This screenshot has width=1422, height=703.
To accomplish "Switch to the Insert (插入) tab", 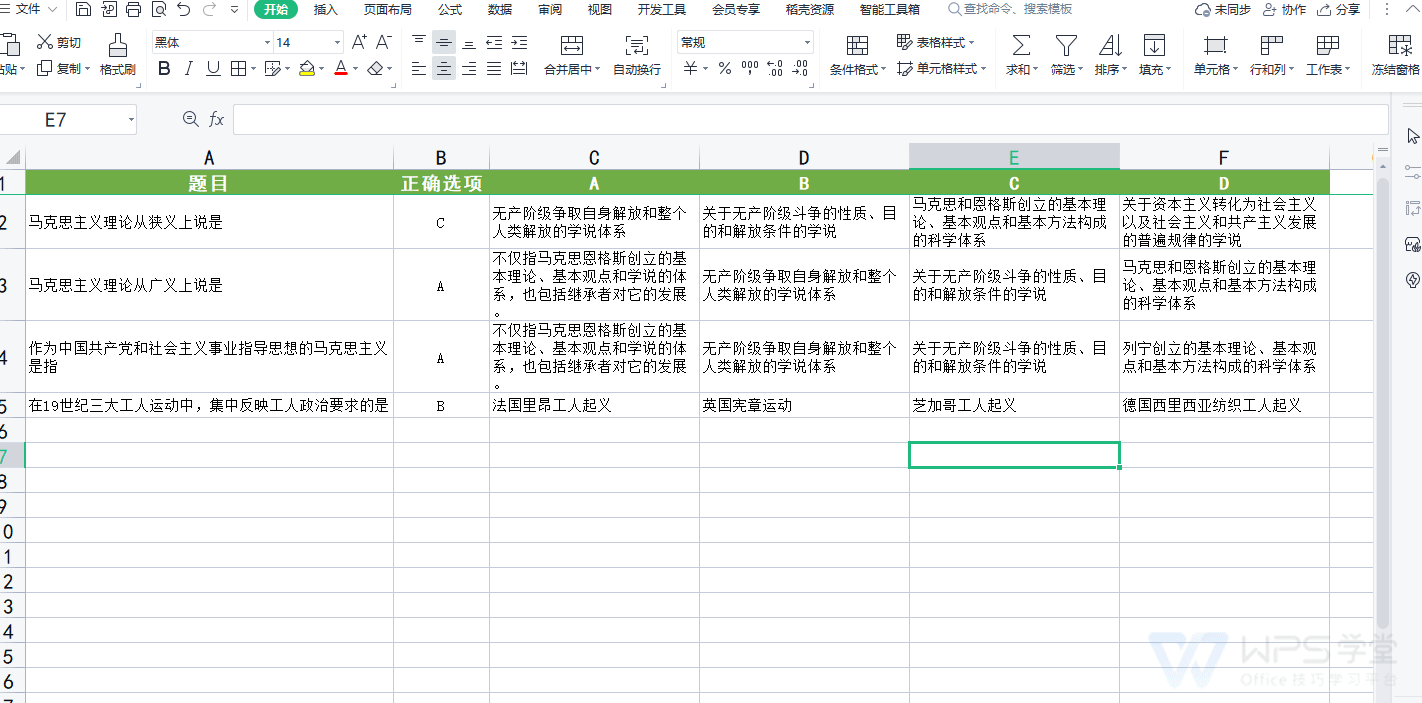I will coord(326,9).
